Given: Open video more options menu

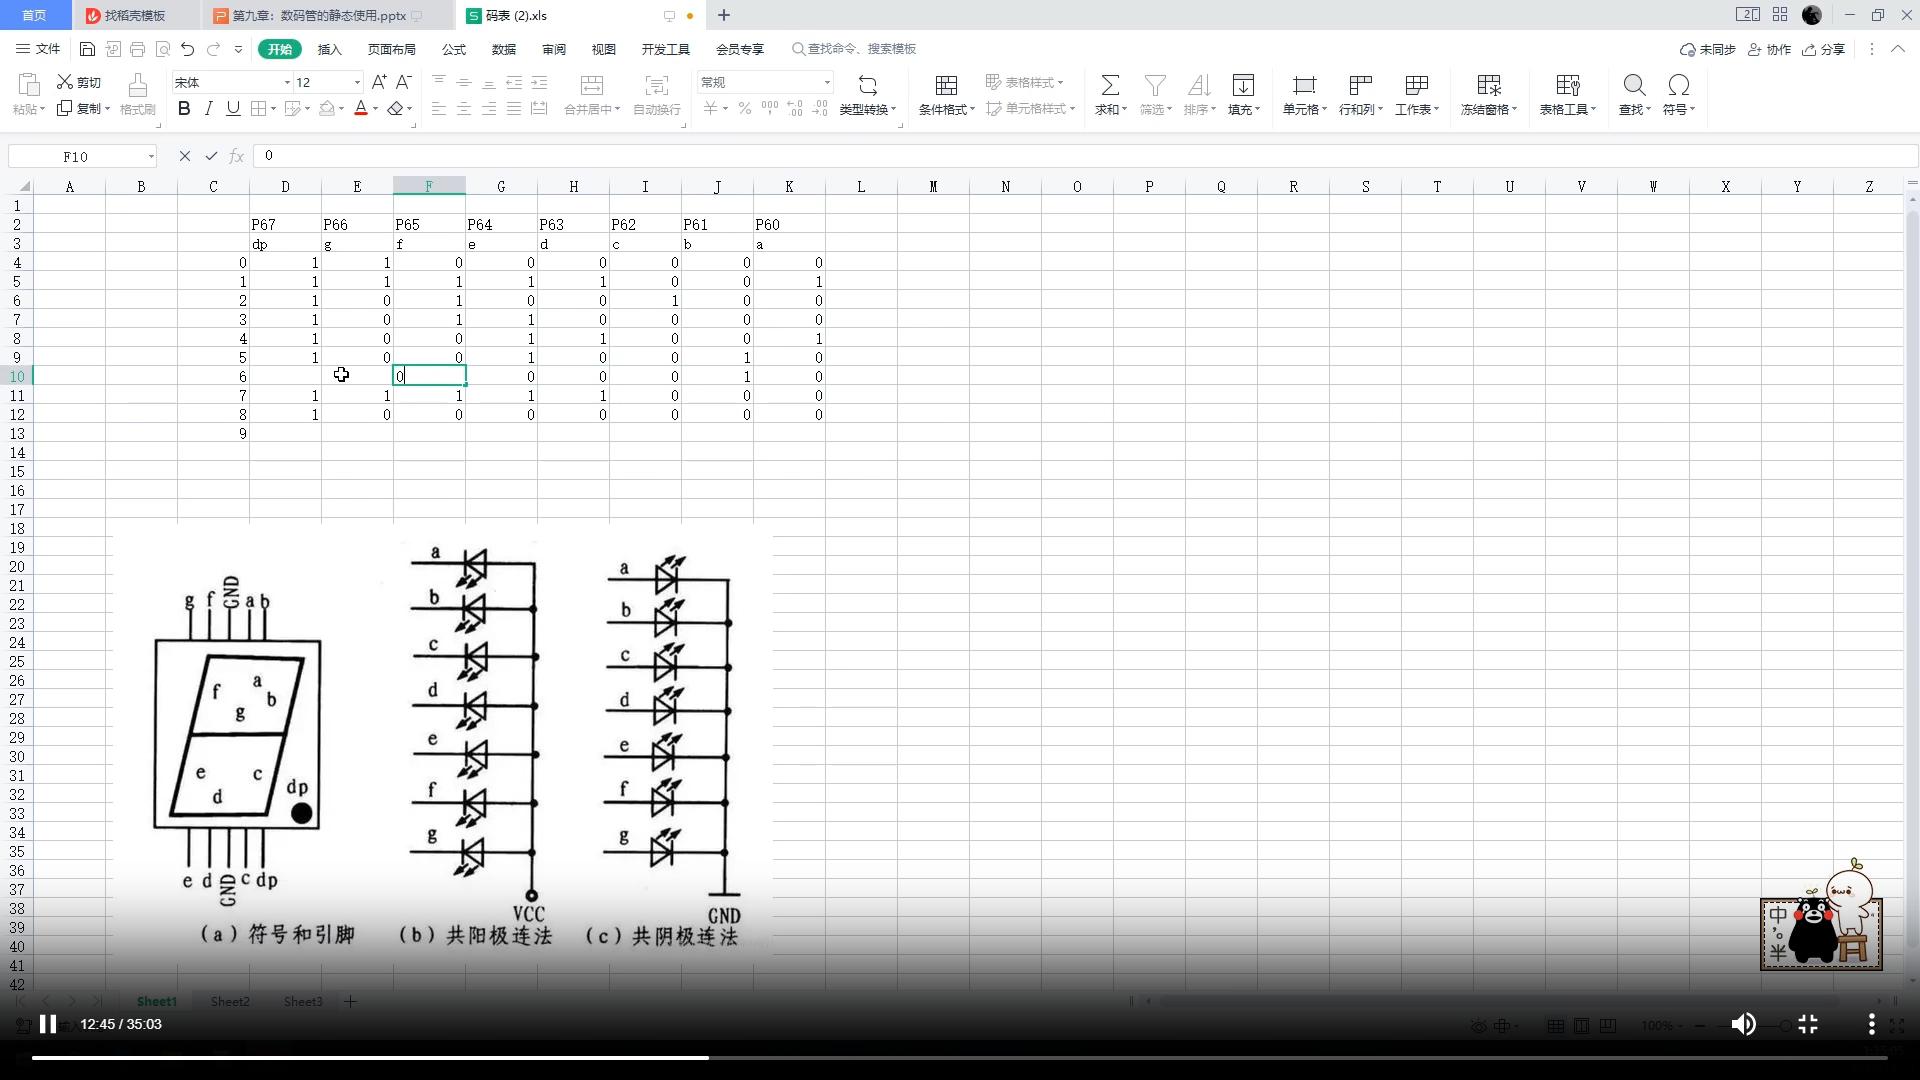Looking at the screenshot, I should [x=1871, y=1024].
